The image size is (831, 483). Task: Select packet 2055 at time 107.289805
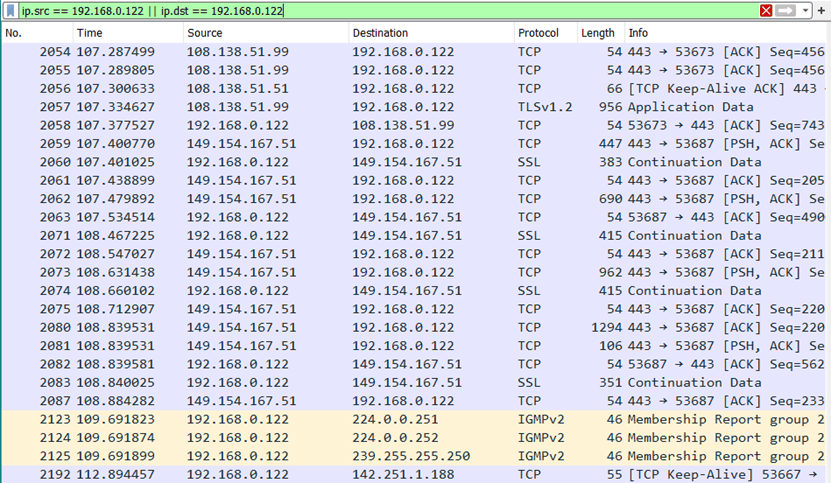416,71
